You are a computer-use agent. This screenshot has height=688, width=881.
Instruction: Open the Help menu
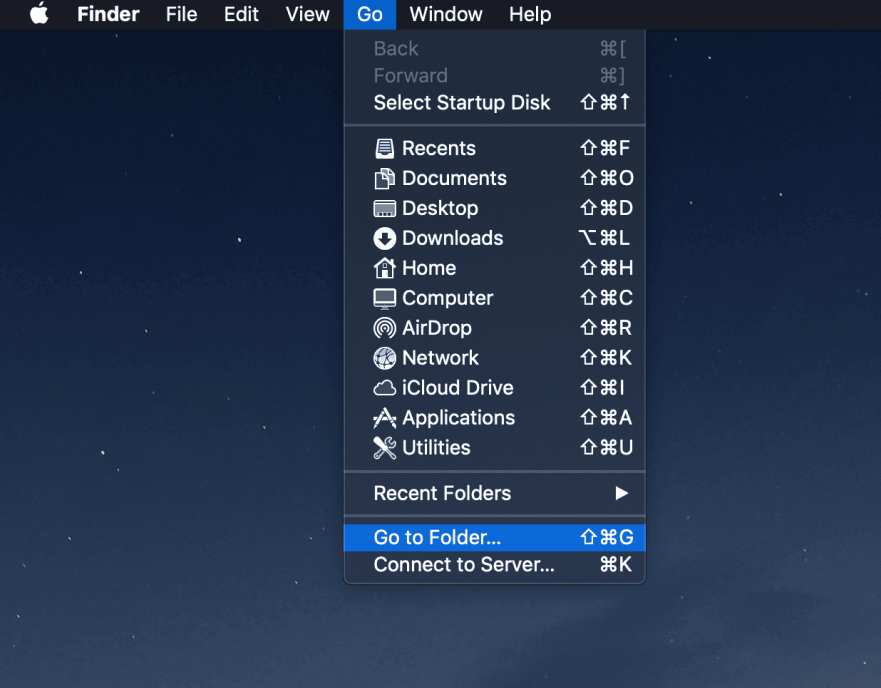click(x=530, y=14)
